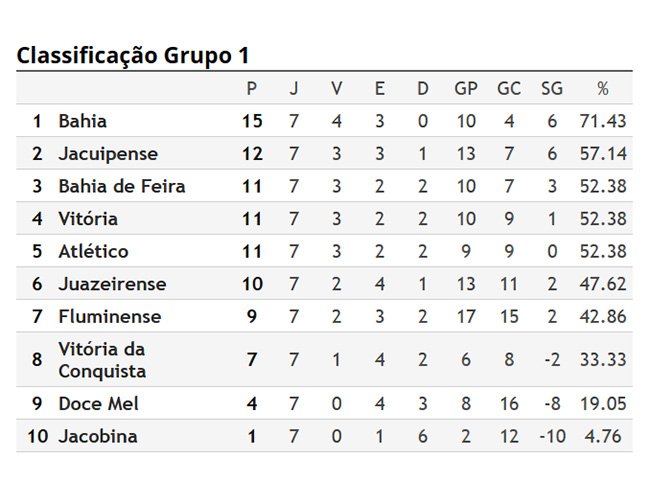This screenshot has width=650, height=480.
Task: Select Bahia de Feira team name
Action: click(x=122, y=186)
